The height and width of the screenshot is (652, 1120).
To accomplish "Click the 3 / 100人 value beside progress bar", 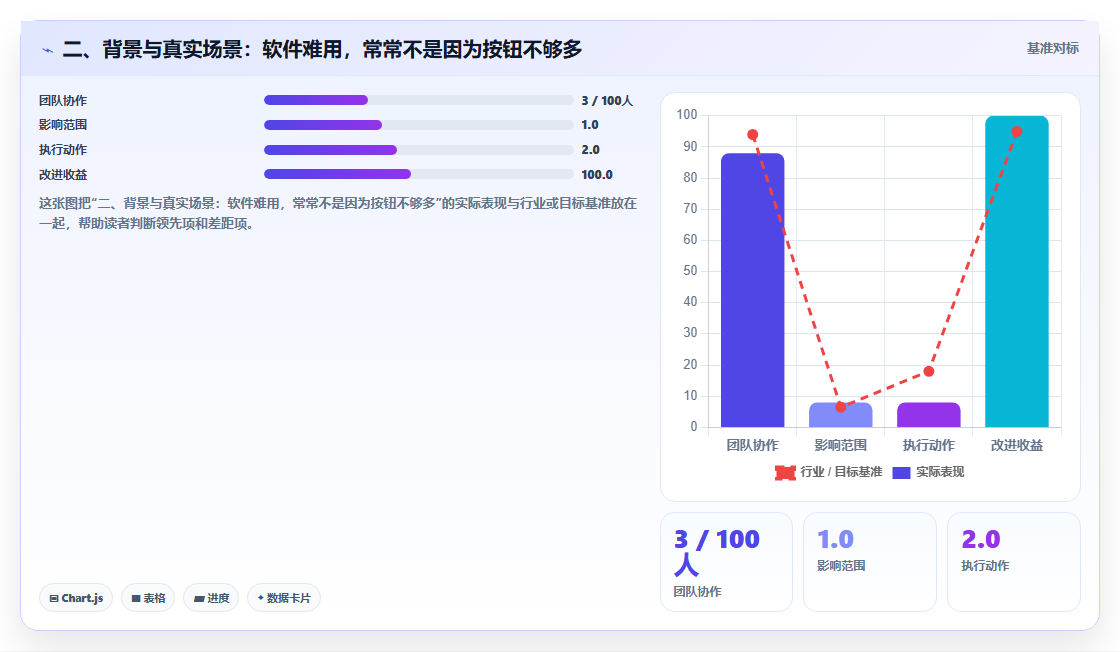I will [x=607, y=101].
